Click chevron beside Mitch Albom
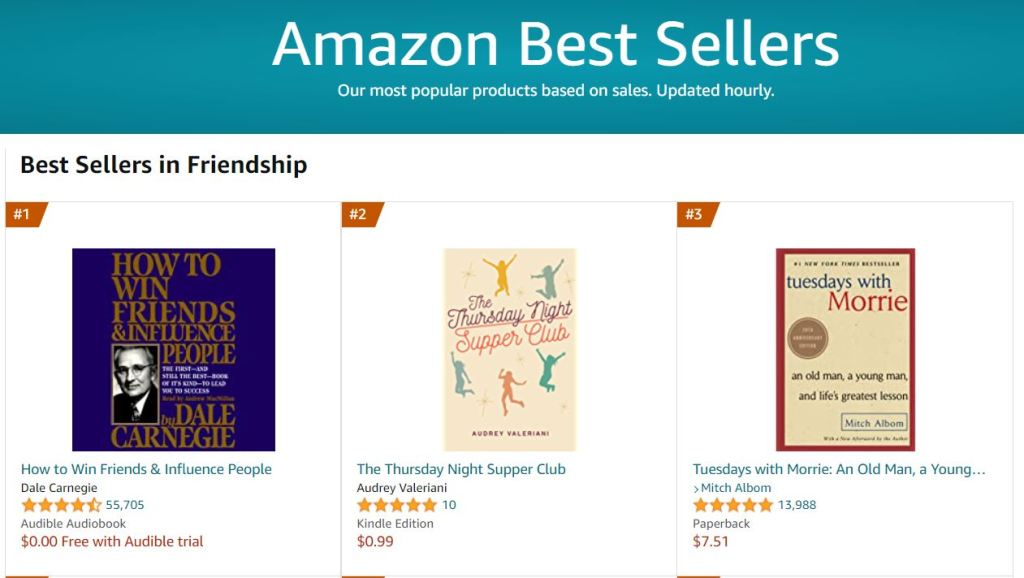 tap(696, 488)
